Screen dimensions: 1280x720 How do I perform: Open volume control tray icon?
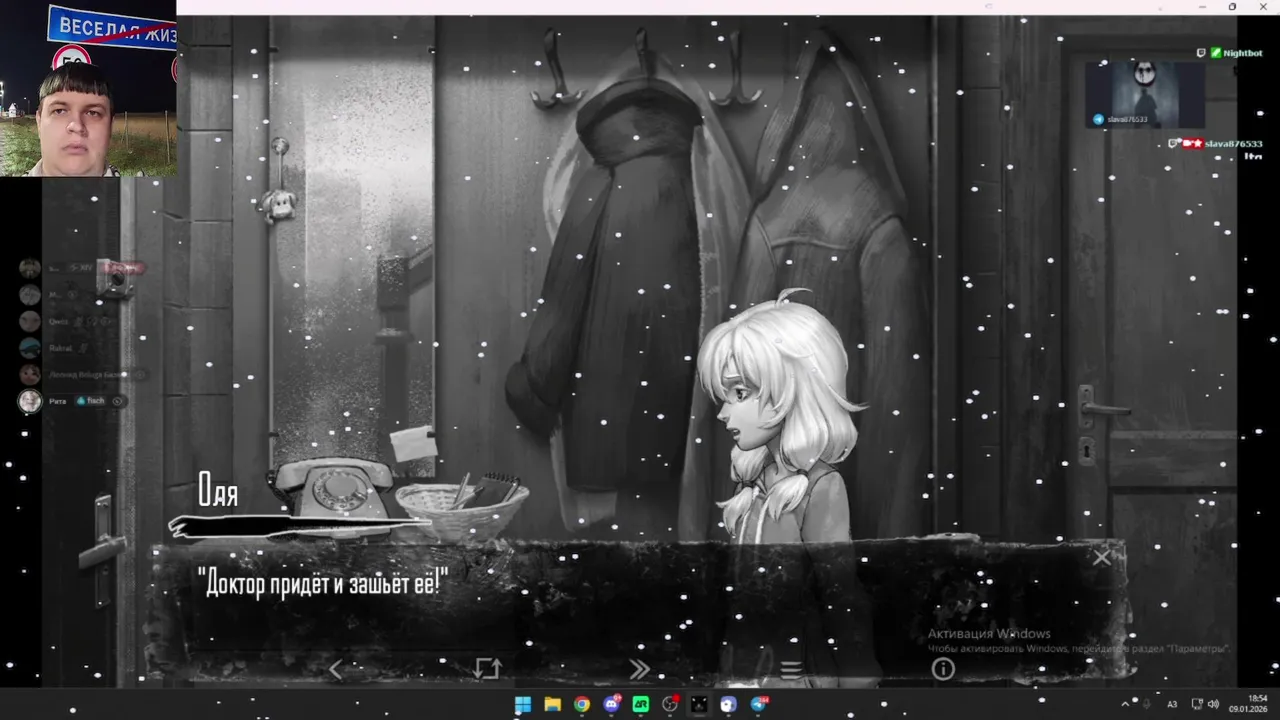(x=1213, y=704)
